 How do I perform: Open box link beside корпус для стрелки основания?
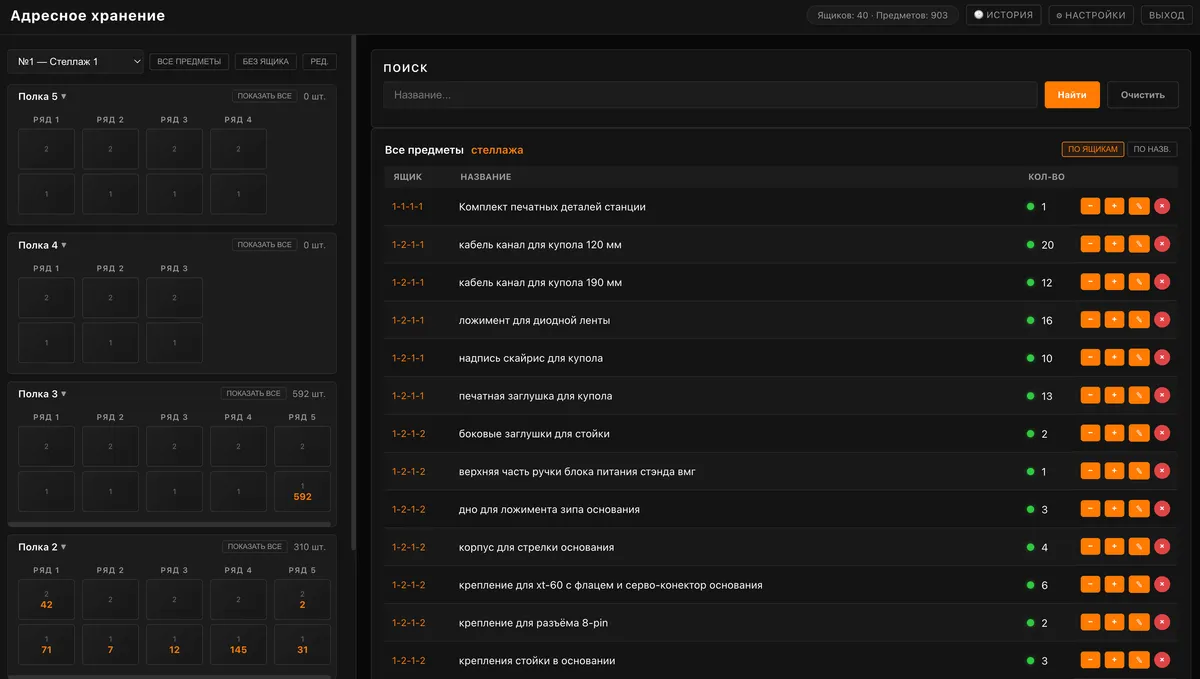click(x=408, y=547)
